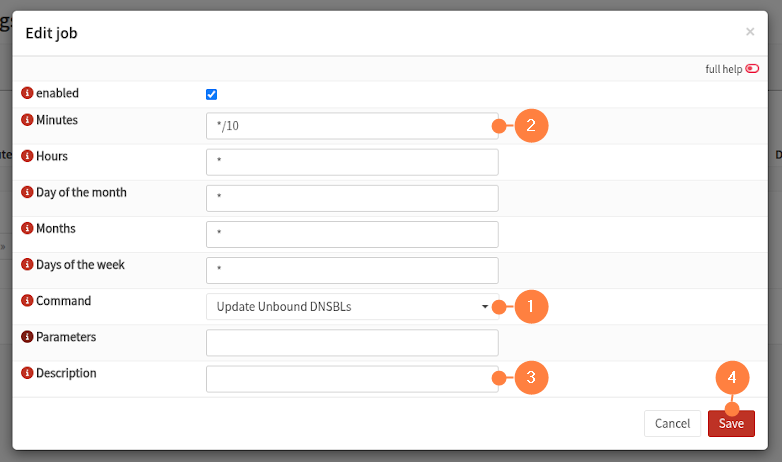
Task: Click the info icon beside Parameters
Action: click(27, 338)
